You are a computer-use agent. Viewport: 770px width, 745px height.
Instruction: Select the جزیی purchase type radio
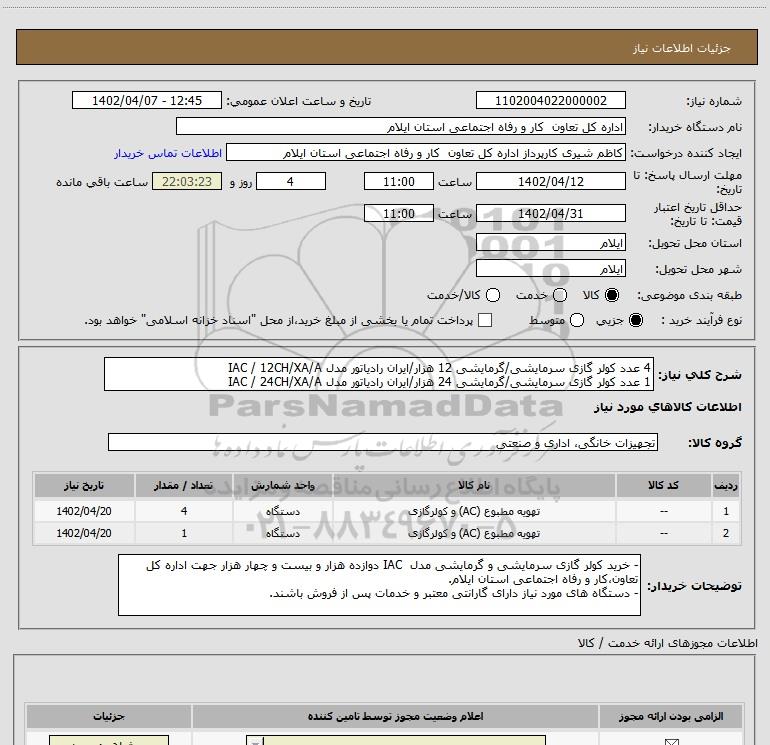point(636,320)
